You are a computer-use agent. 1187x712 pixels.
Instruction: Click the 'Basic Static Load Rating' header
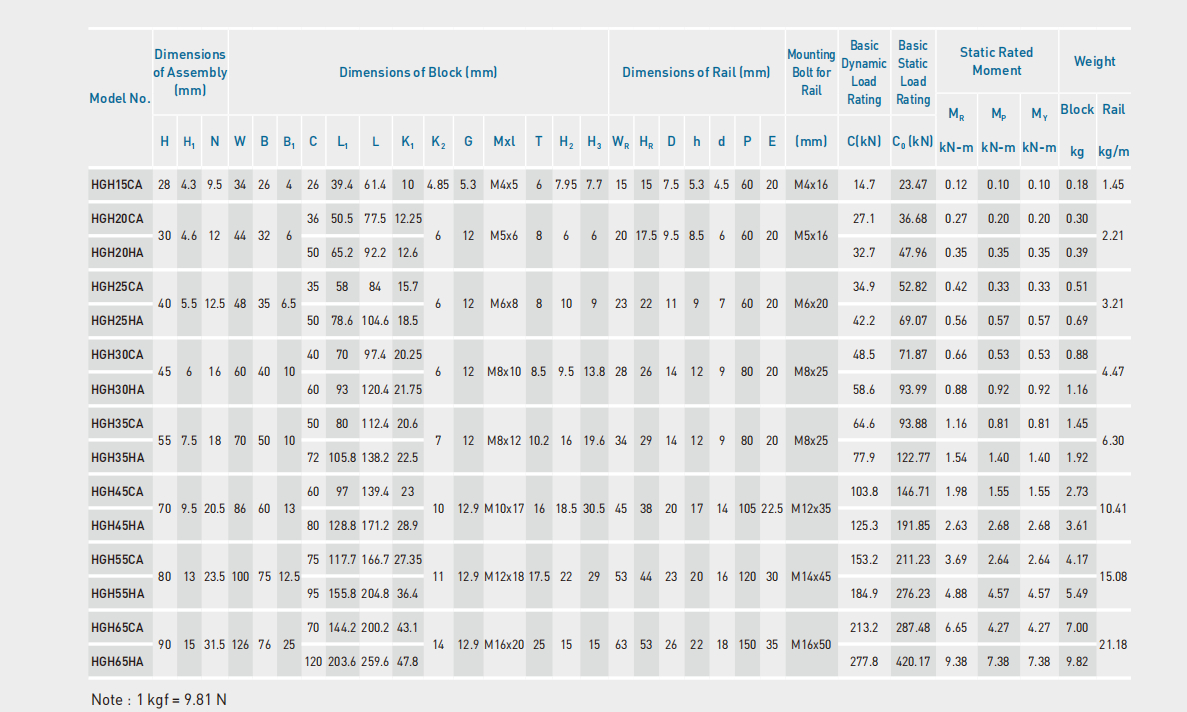click(x=913, y=73)
